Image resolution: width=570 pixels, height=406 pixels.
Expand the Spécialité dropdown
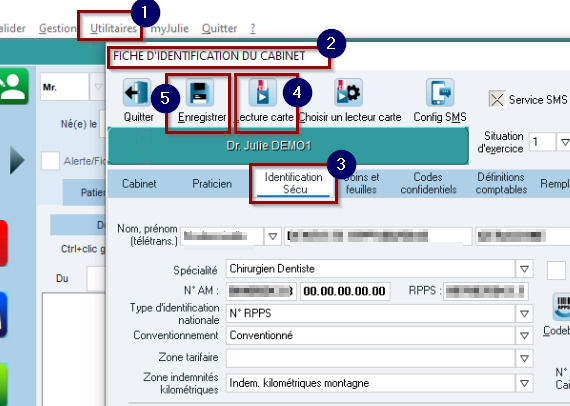point(524,269)
